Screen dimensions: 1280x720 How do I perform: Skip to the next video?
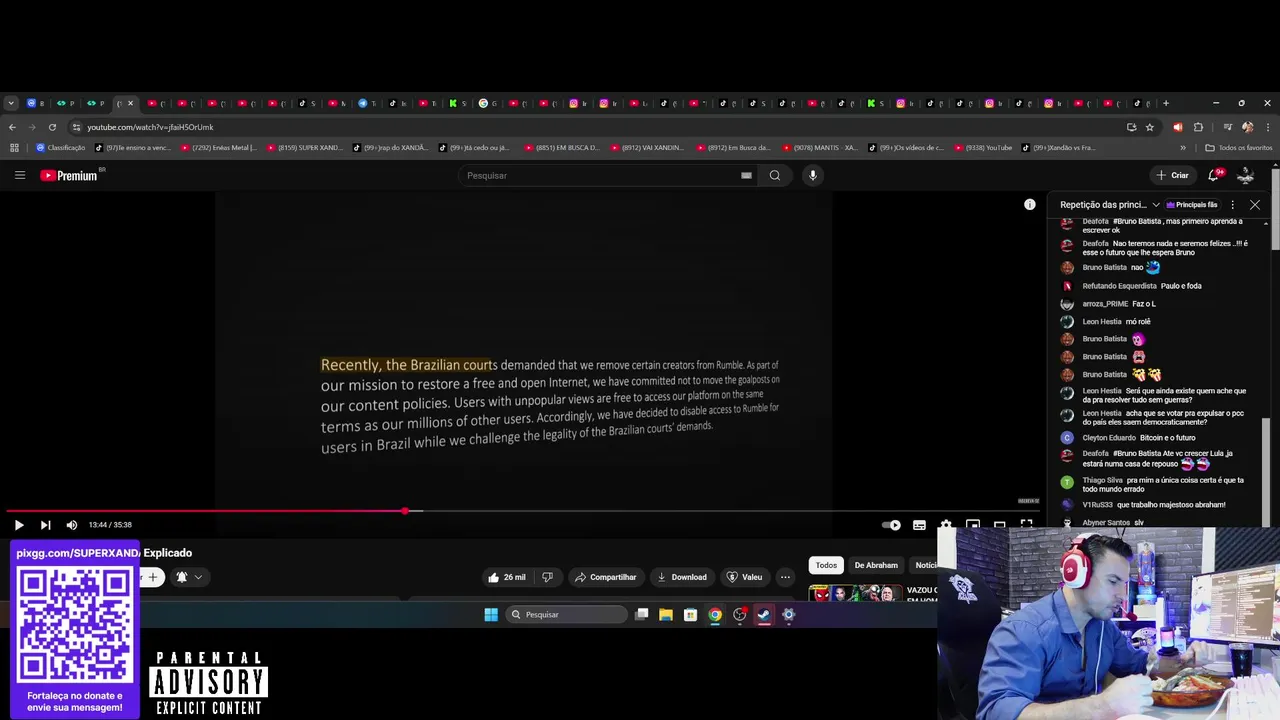coord(45,525)
